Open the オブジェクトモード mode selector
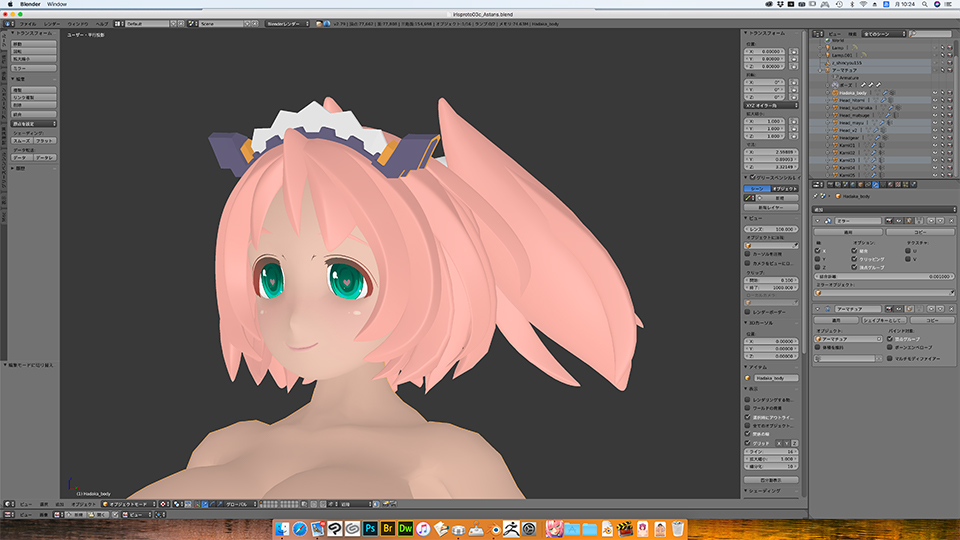The width and height of the screenshot is (960, 540). tap(129, 504)
